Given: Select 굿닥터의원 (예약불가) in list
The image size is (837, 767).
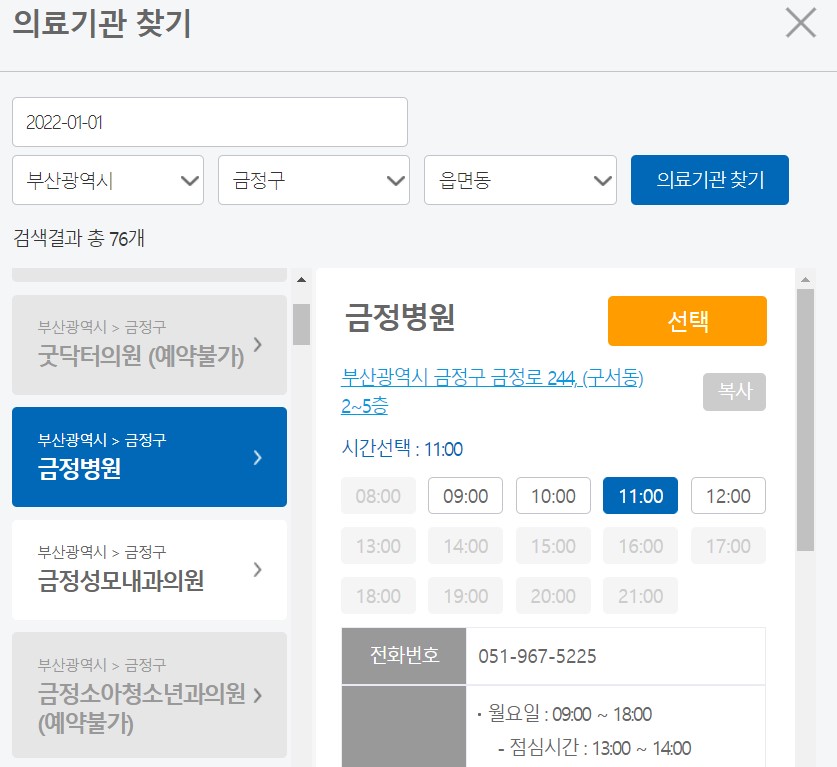Looking at the screenshot, I should (x=149, y=345).
